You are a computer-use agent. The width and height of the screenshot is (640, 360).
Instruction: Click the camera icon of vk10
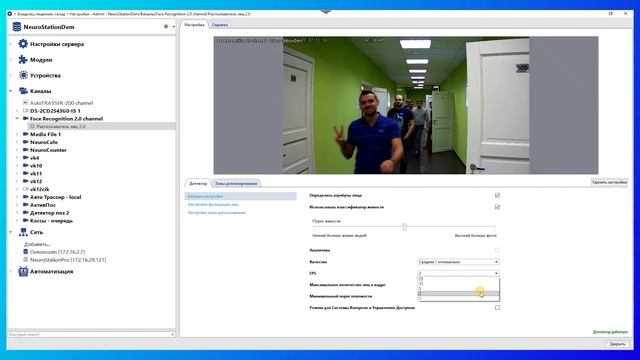point(26,166)
